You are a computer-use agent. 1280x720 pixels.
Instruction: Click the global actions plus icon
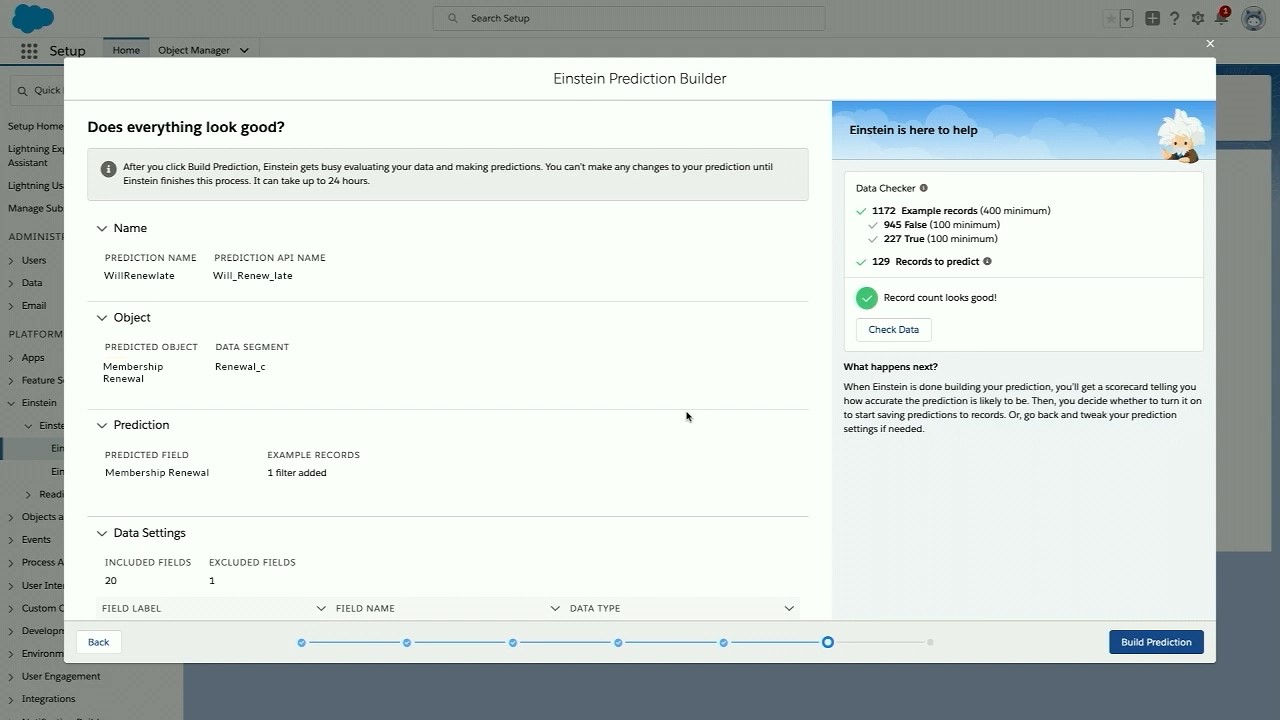1153,18
